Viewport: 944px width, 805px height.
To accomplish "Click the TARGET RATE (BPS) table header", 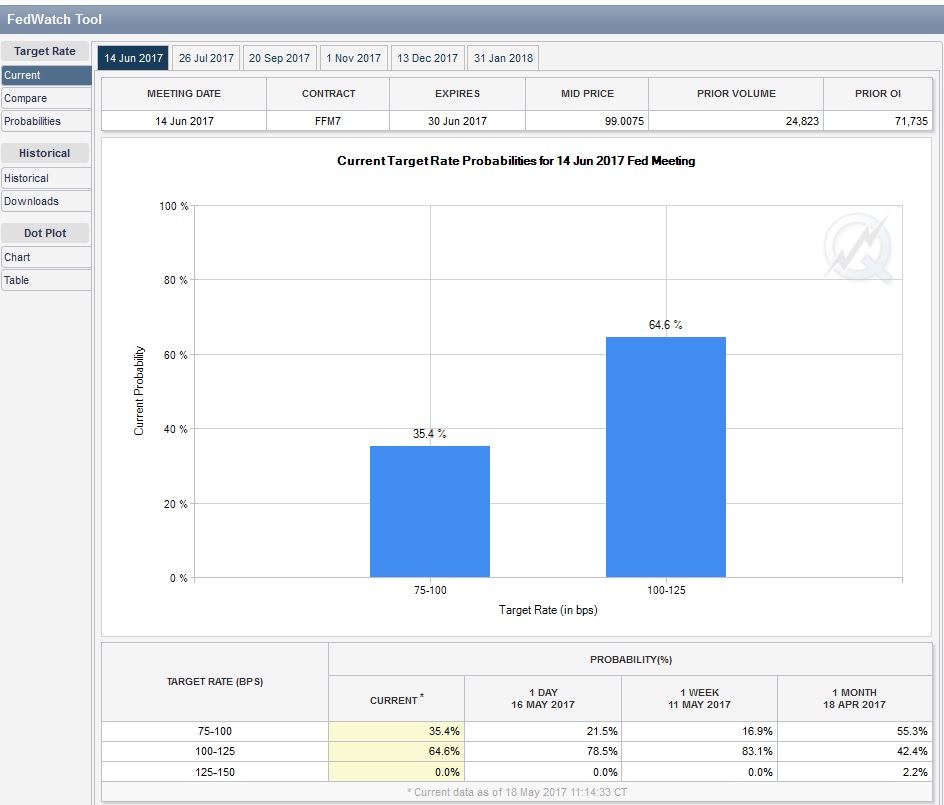I will [x=215, y=682].
